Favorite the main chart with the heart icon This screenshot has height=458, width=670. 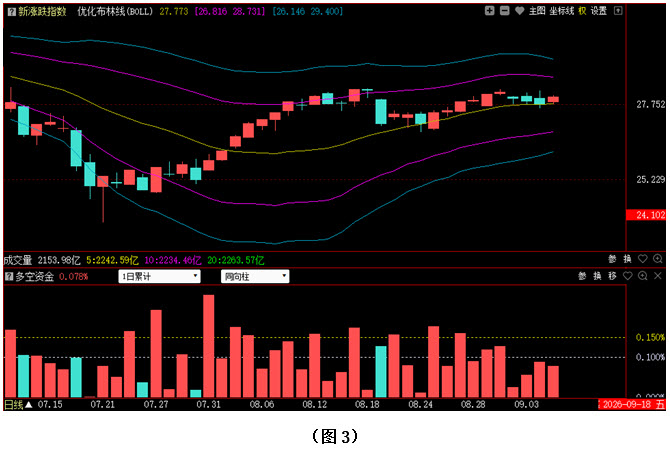[519, 11]
